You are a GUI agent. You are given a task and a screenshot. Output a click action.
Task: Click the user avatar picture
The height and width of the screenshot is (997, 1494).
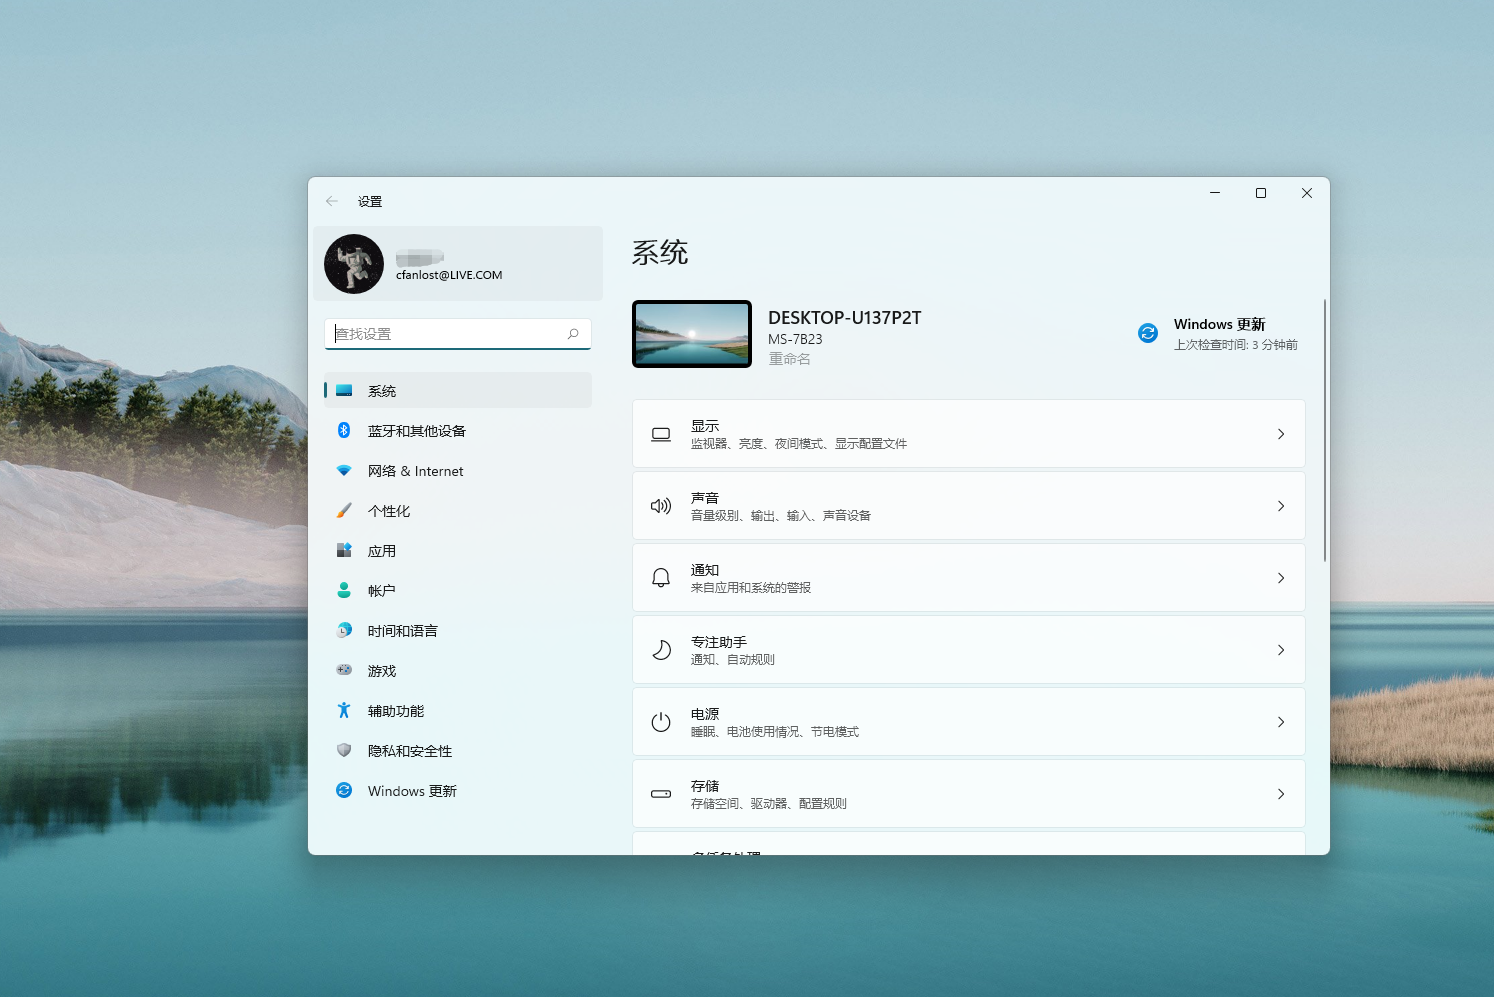click(x=354, y=264)
